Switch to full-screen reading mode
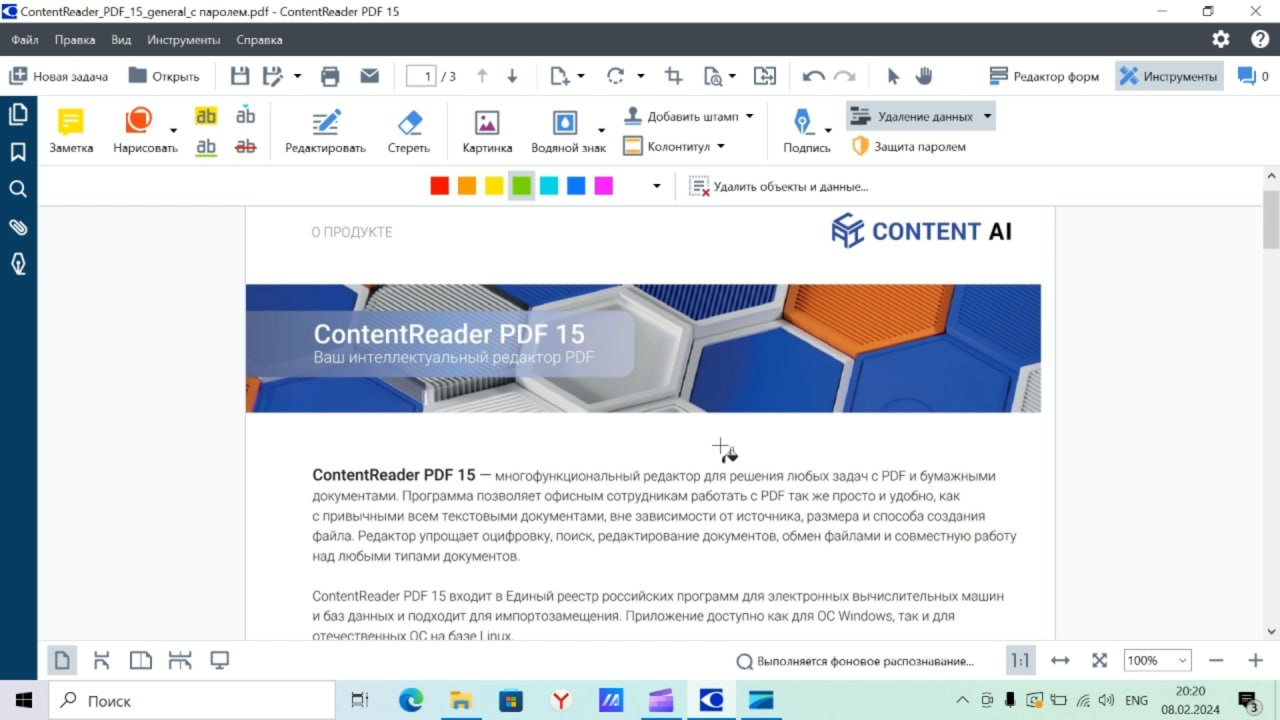 point(219,660)
